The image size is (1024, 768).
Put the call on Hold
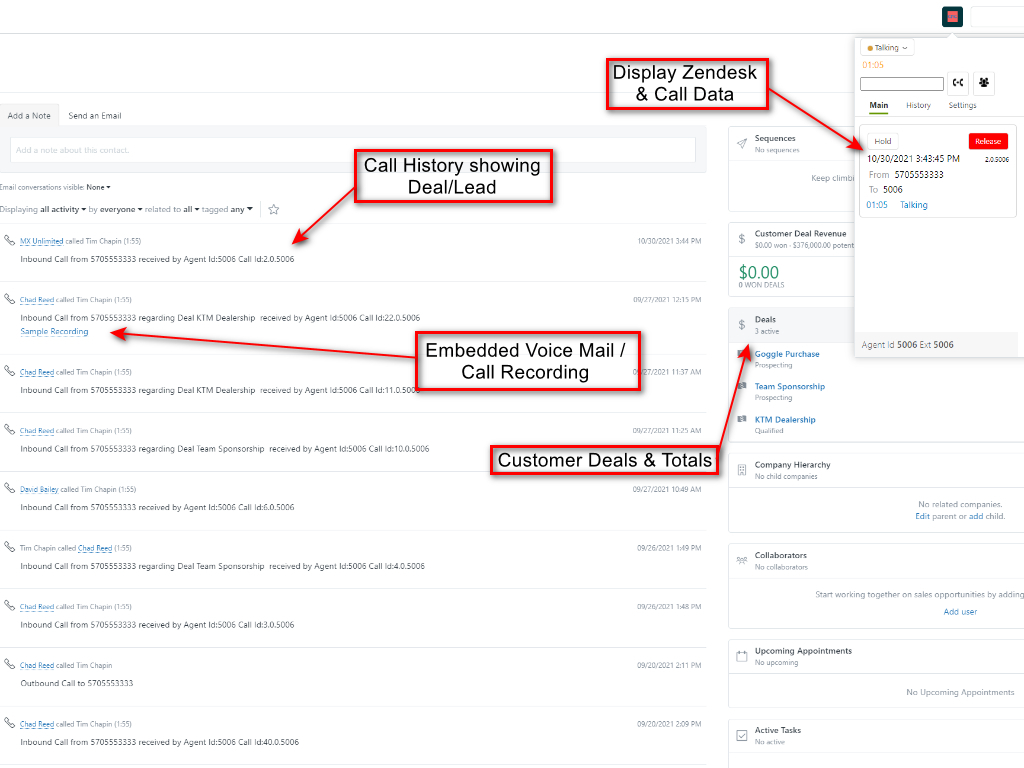tap(882, 141)
